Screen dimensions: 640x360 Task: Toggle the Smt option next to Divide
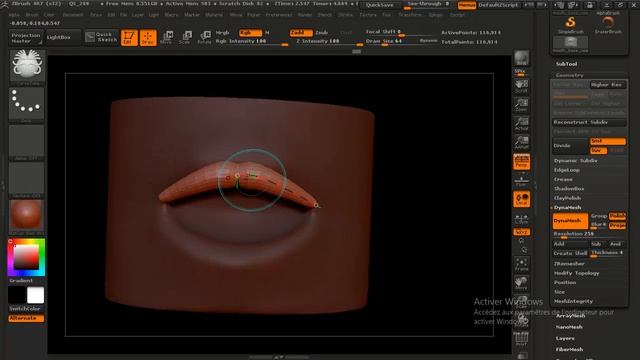[x=608, y=141]
